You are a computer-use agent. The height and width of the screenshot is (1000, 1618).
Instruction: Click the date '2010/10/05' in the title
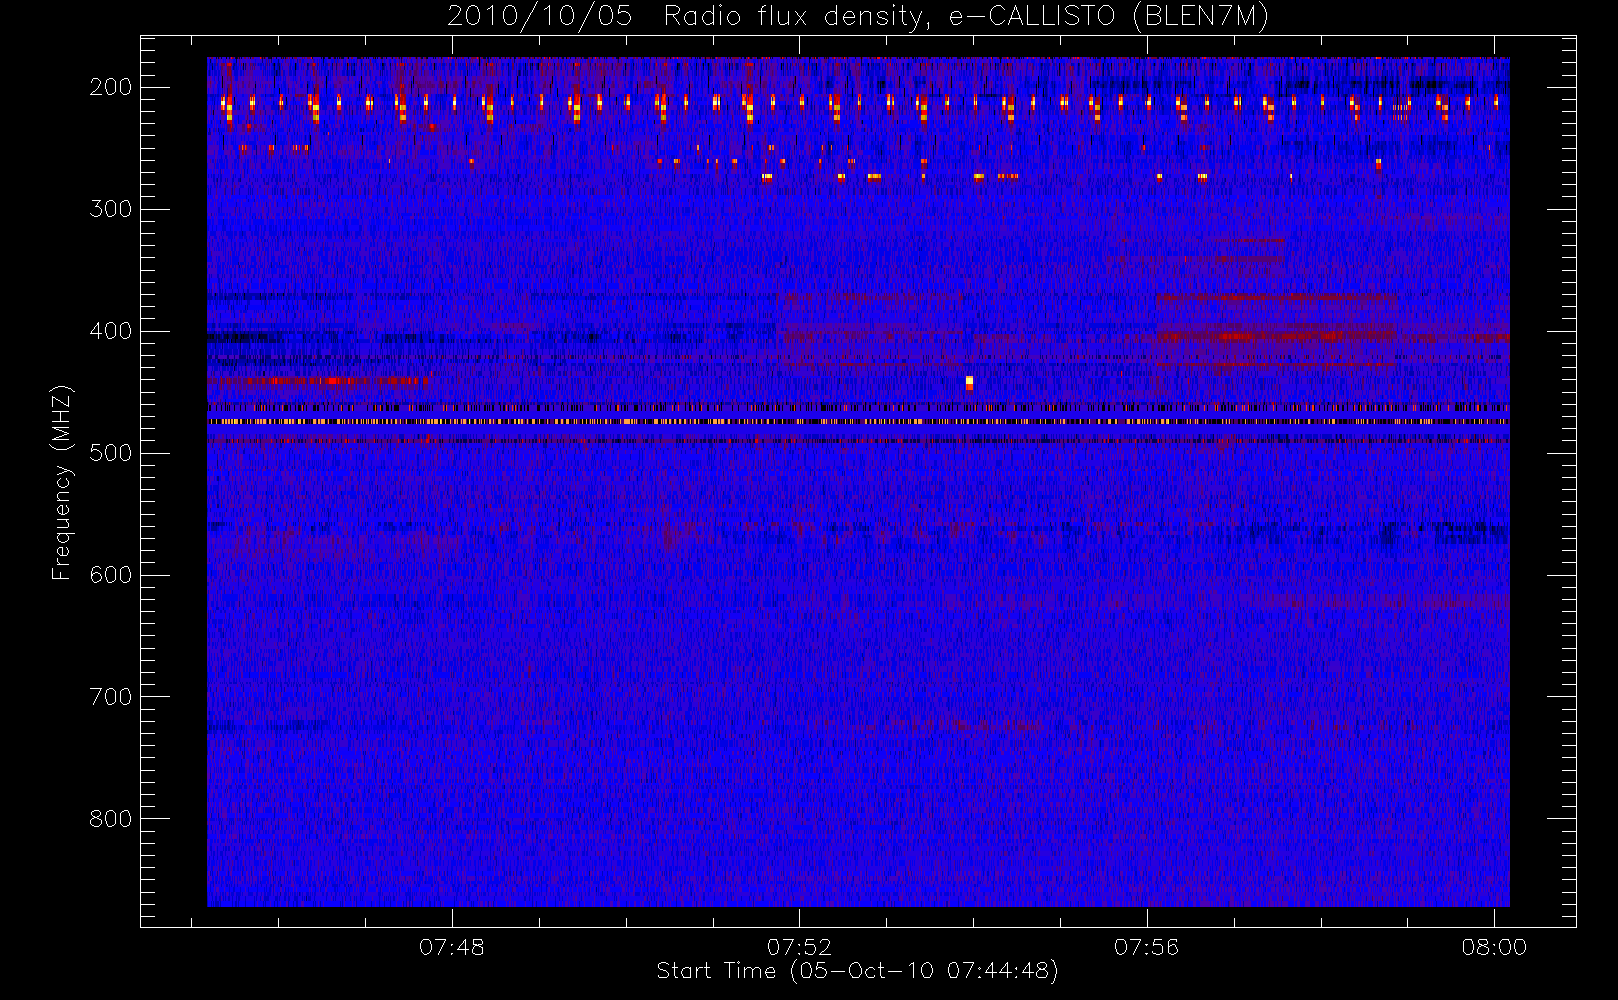click(539, 17)
